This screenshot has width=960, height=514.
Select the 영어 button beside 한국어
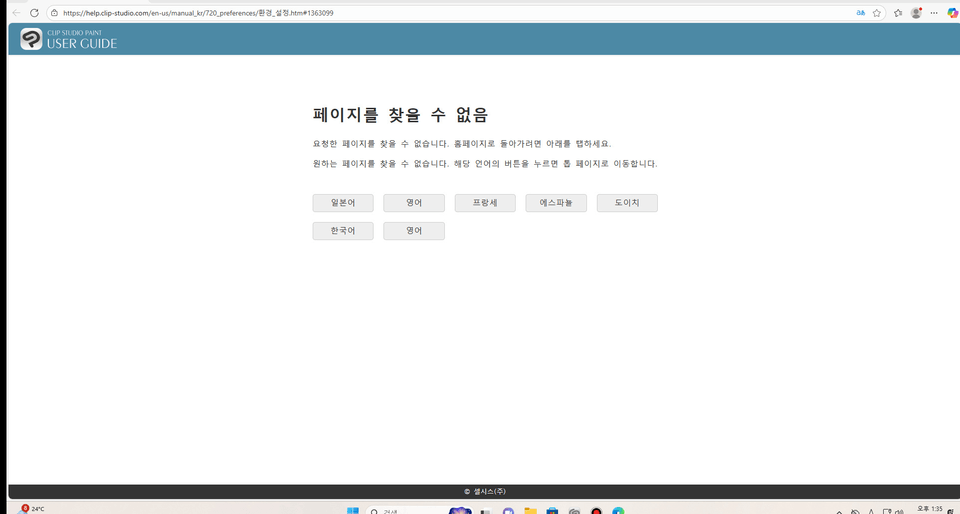point(414,231)
